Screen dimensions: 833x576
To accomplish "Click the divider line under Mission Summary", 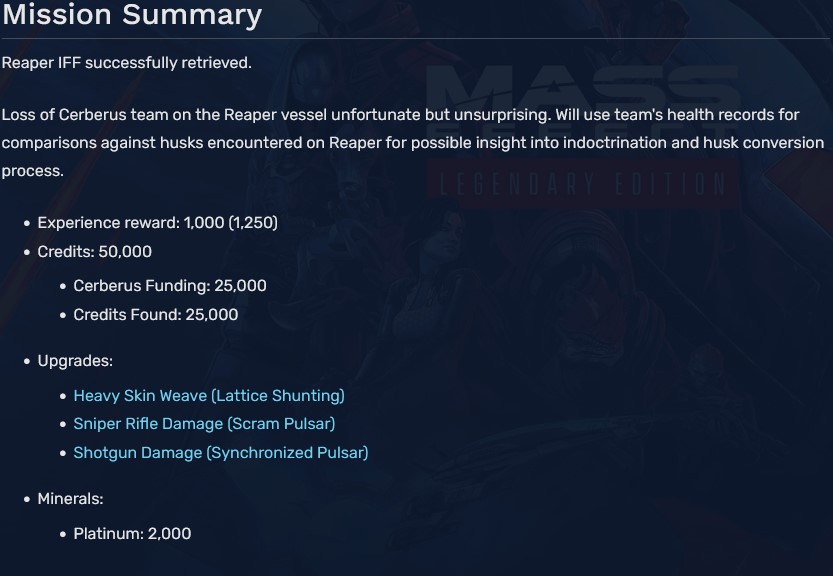I will [x=416, y=39].
